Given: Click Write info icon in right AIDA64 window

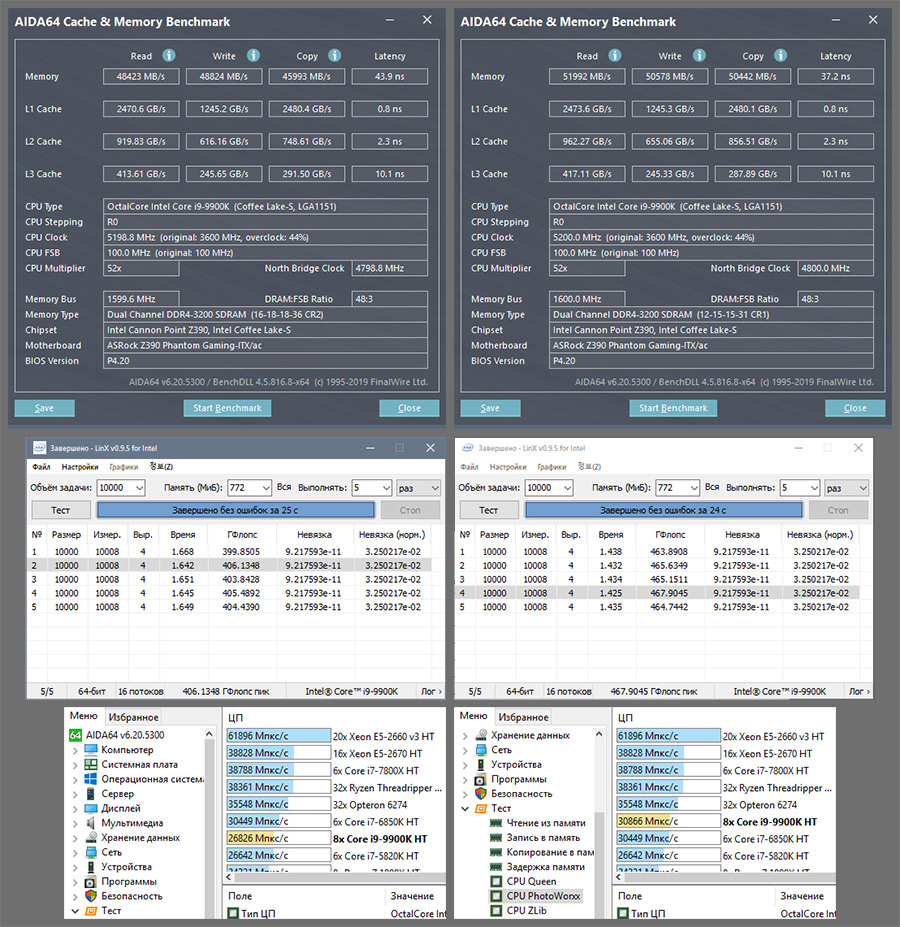Looking at the screenshot, I should coord(699,56).
